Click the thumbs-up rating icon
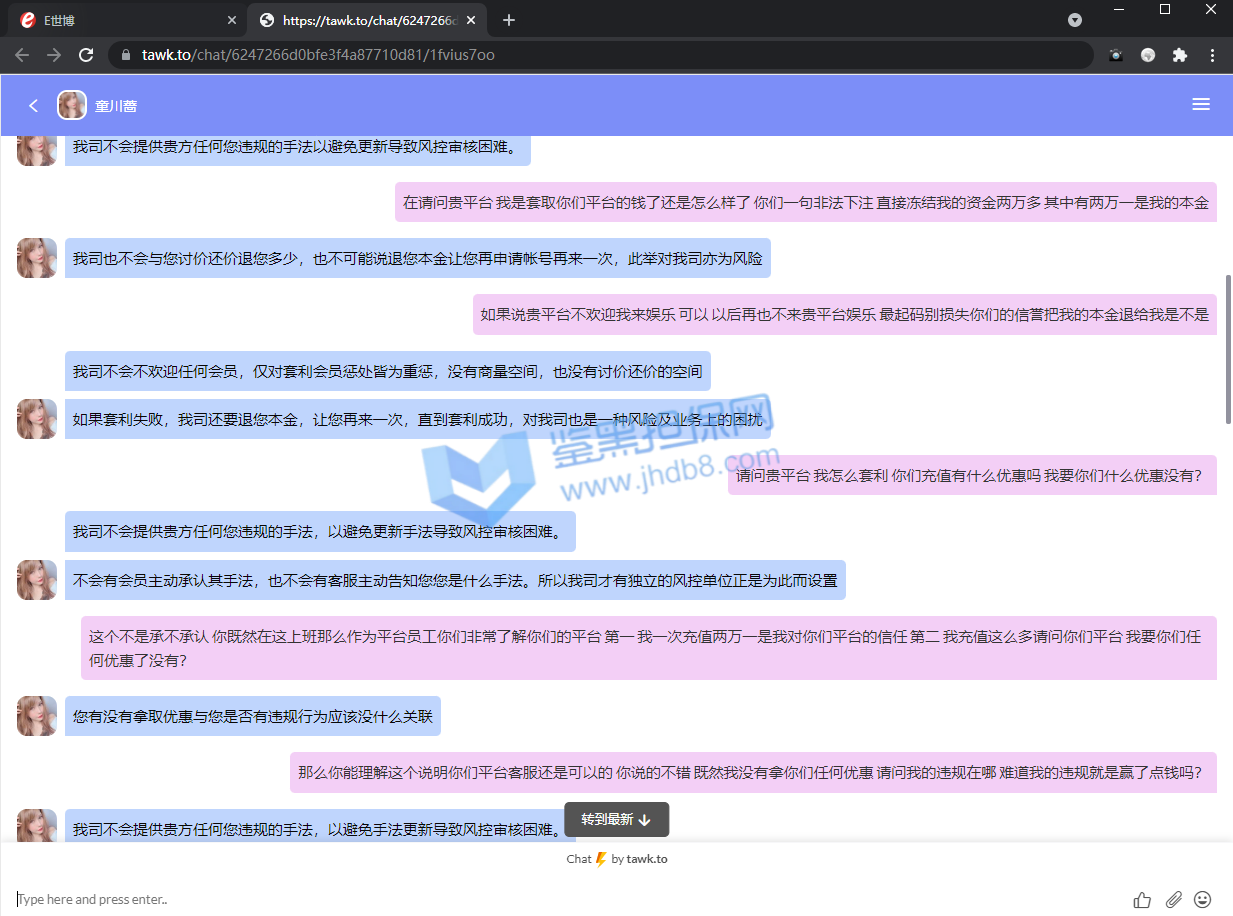This screenshot has width=1233, height=916. pos(1142,899)
